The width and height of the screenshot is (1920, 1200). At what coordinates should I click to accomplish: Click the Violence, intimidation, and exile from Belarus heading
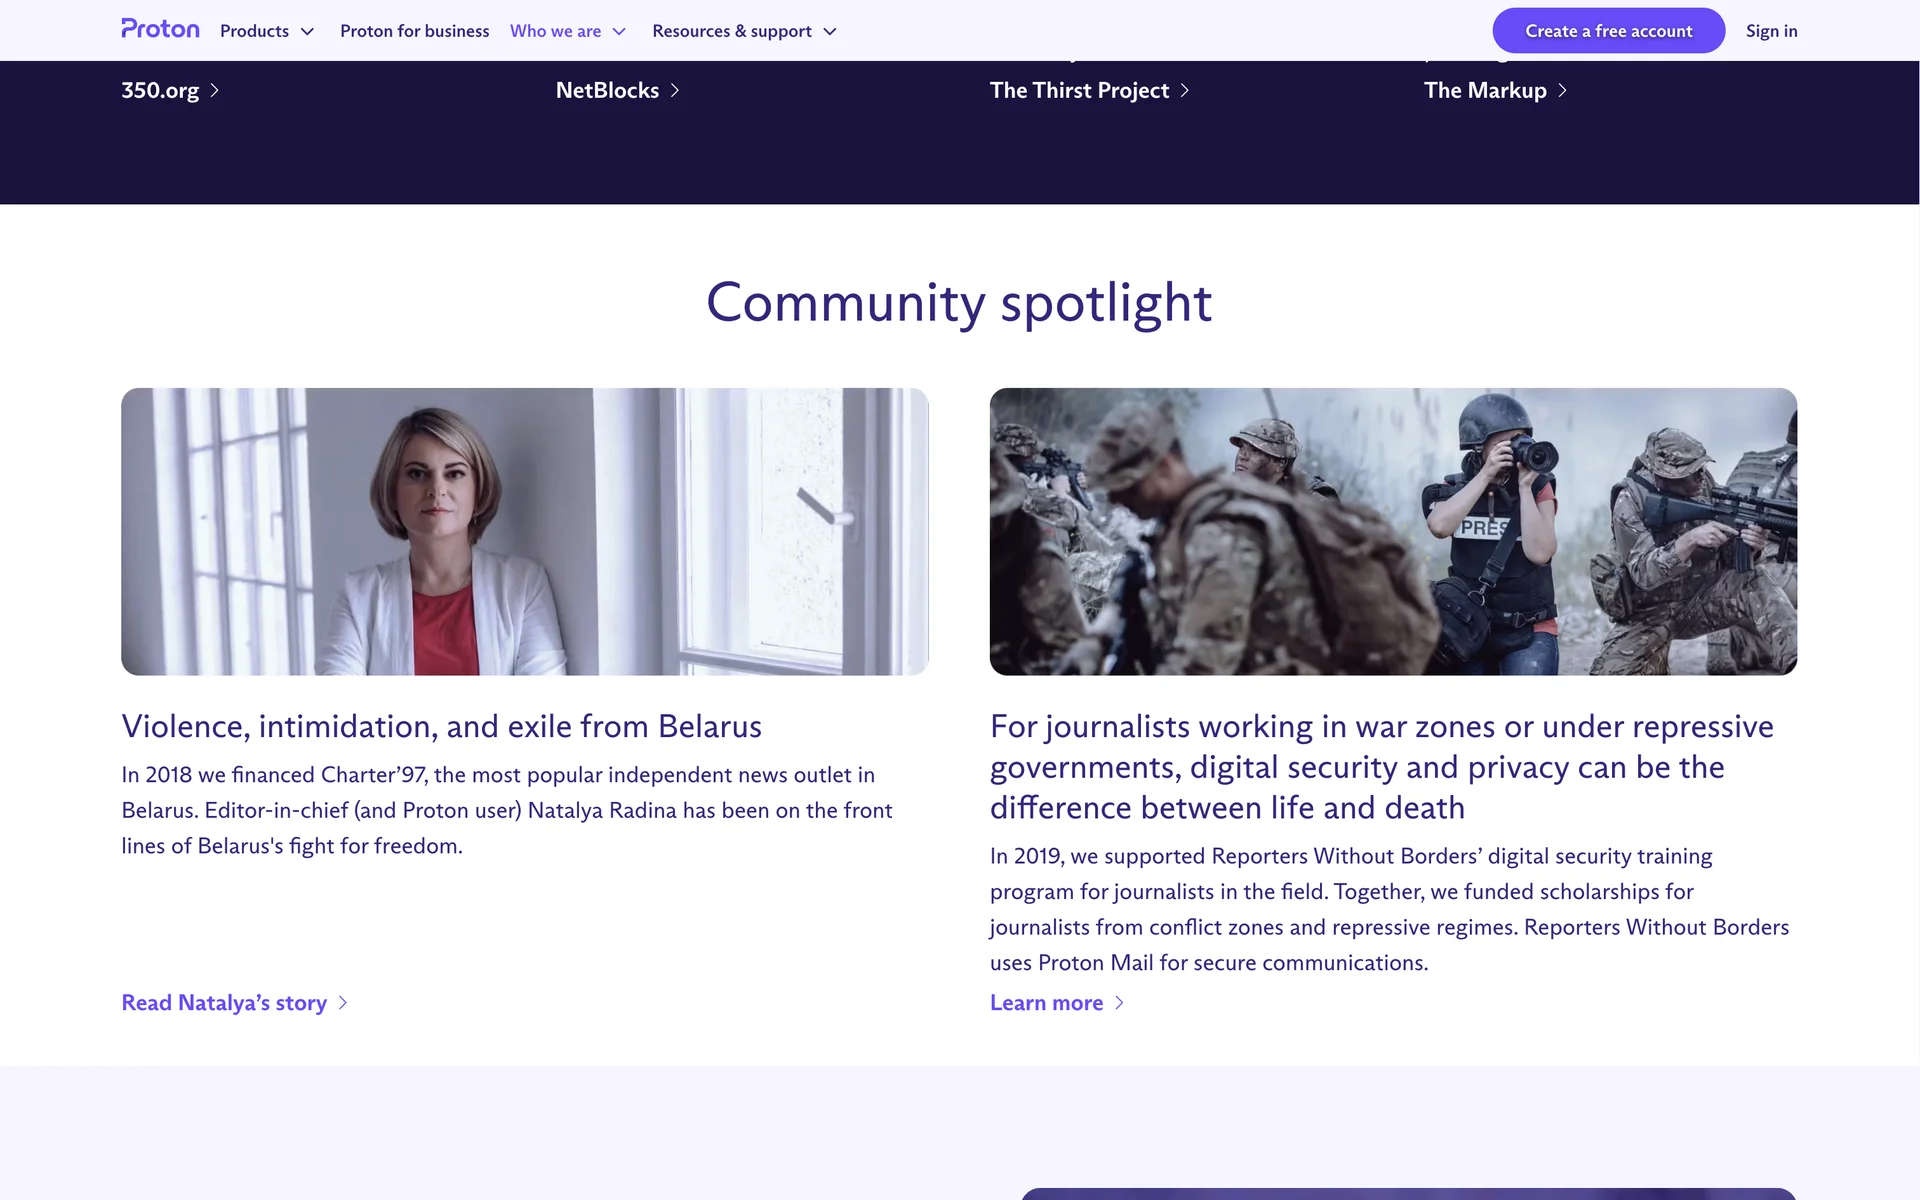tap(441, 726)
